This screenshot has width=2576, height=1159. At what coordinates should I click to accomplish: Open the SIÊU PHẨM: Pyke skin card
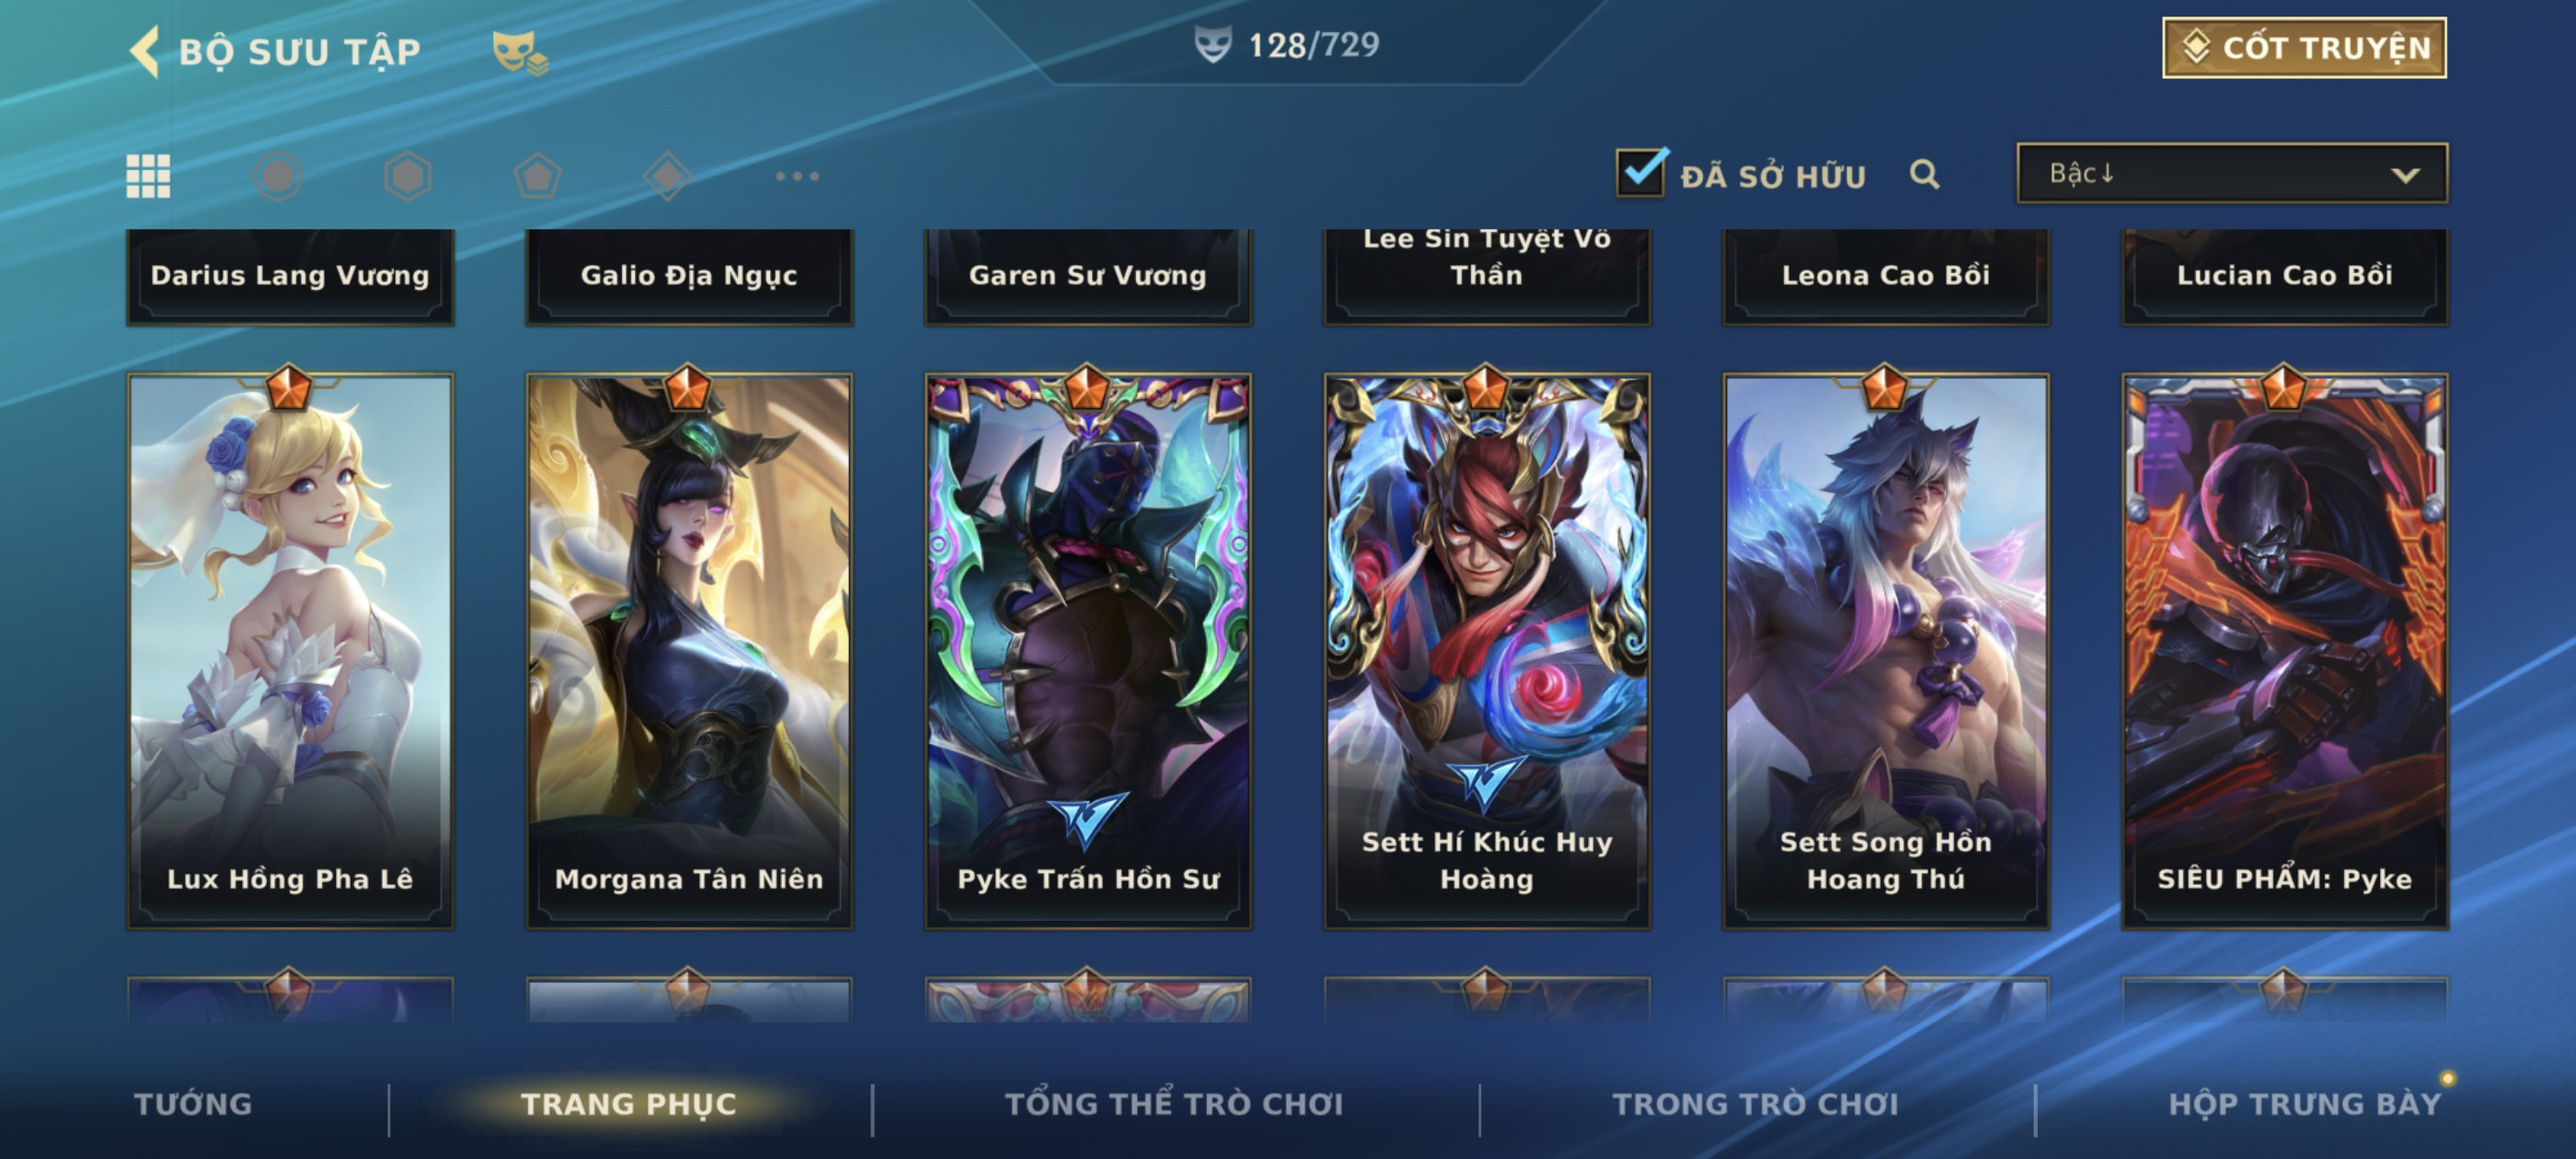[x=2284, y=651]
